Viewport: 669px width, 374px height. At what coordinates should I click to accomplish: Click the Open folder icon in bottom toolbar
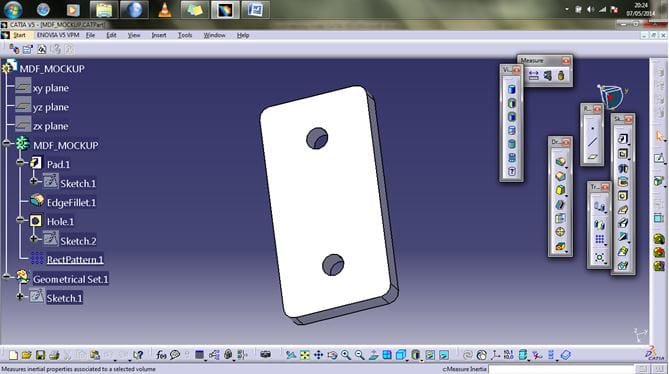pyautogui.click(x=26, y=355)
